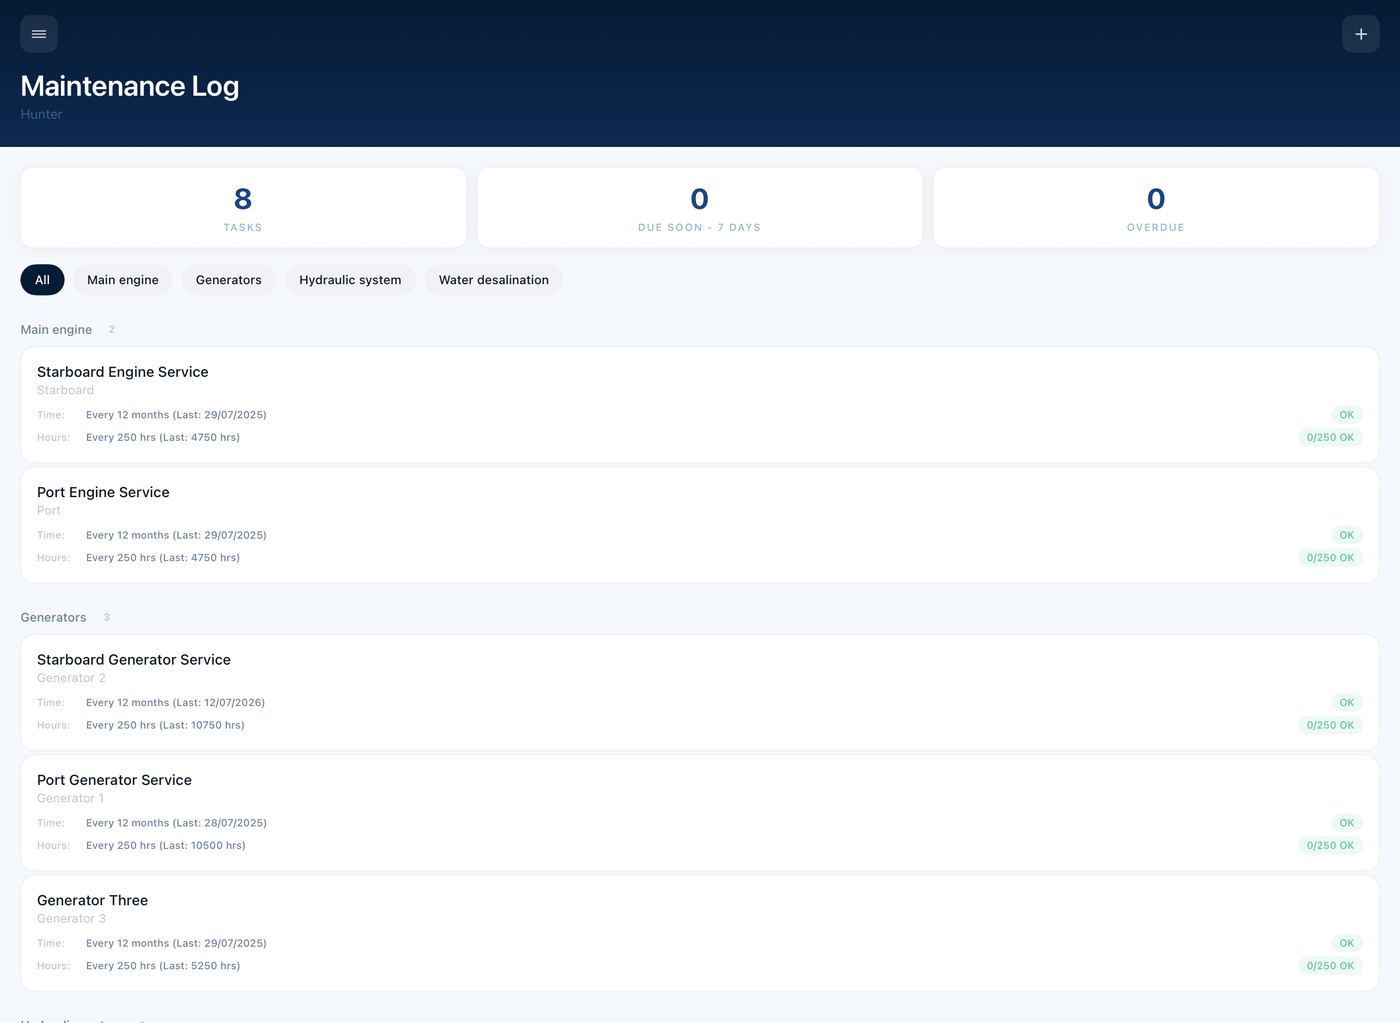The width and height of the screenshot is (1400, 1023).
Task: Click Port Generator Service 0/250 OK badge
Action: click(x=1330, y=845)
